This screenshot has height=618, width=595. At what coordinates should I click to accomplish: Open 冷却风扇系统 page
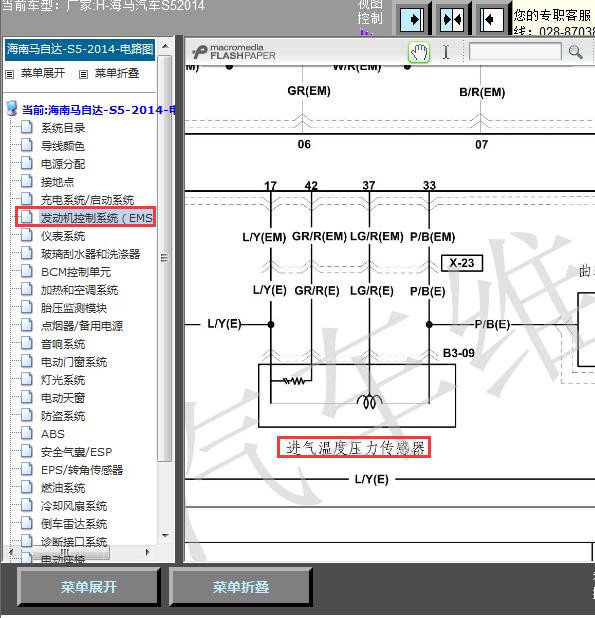click(74, 506)
